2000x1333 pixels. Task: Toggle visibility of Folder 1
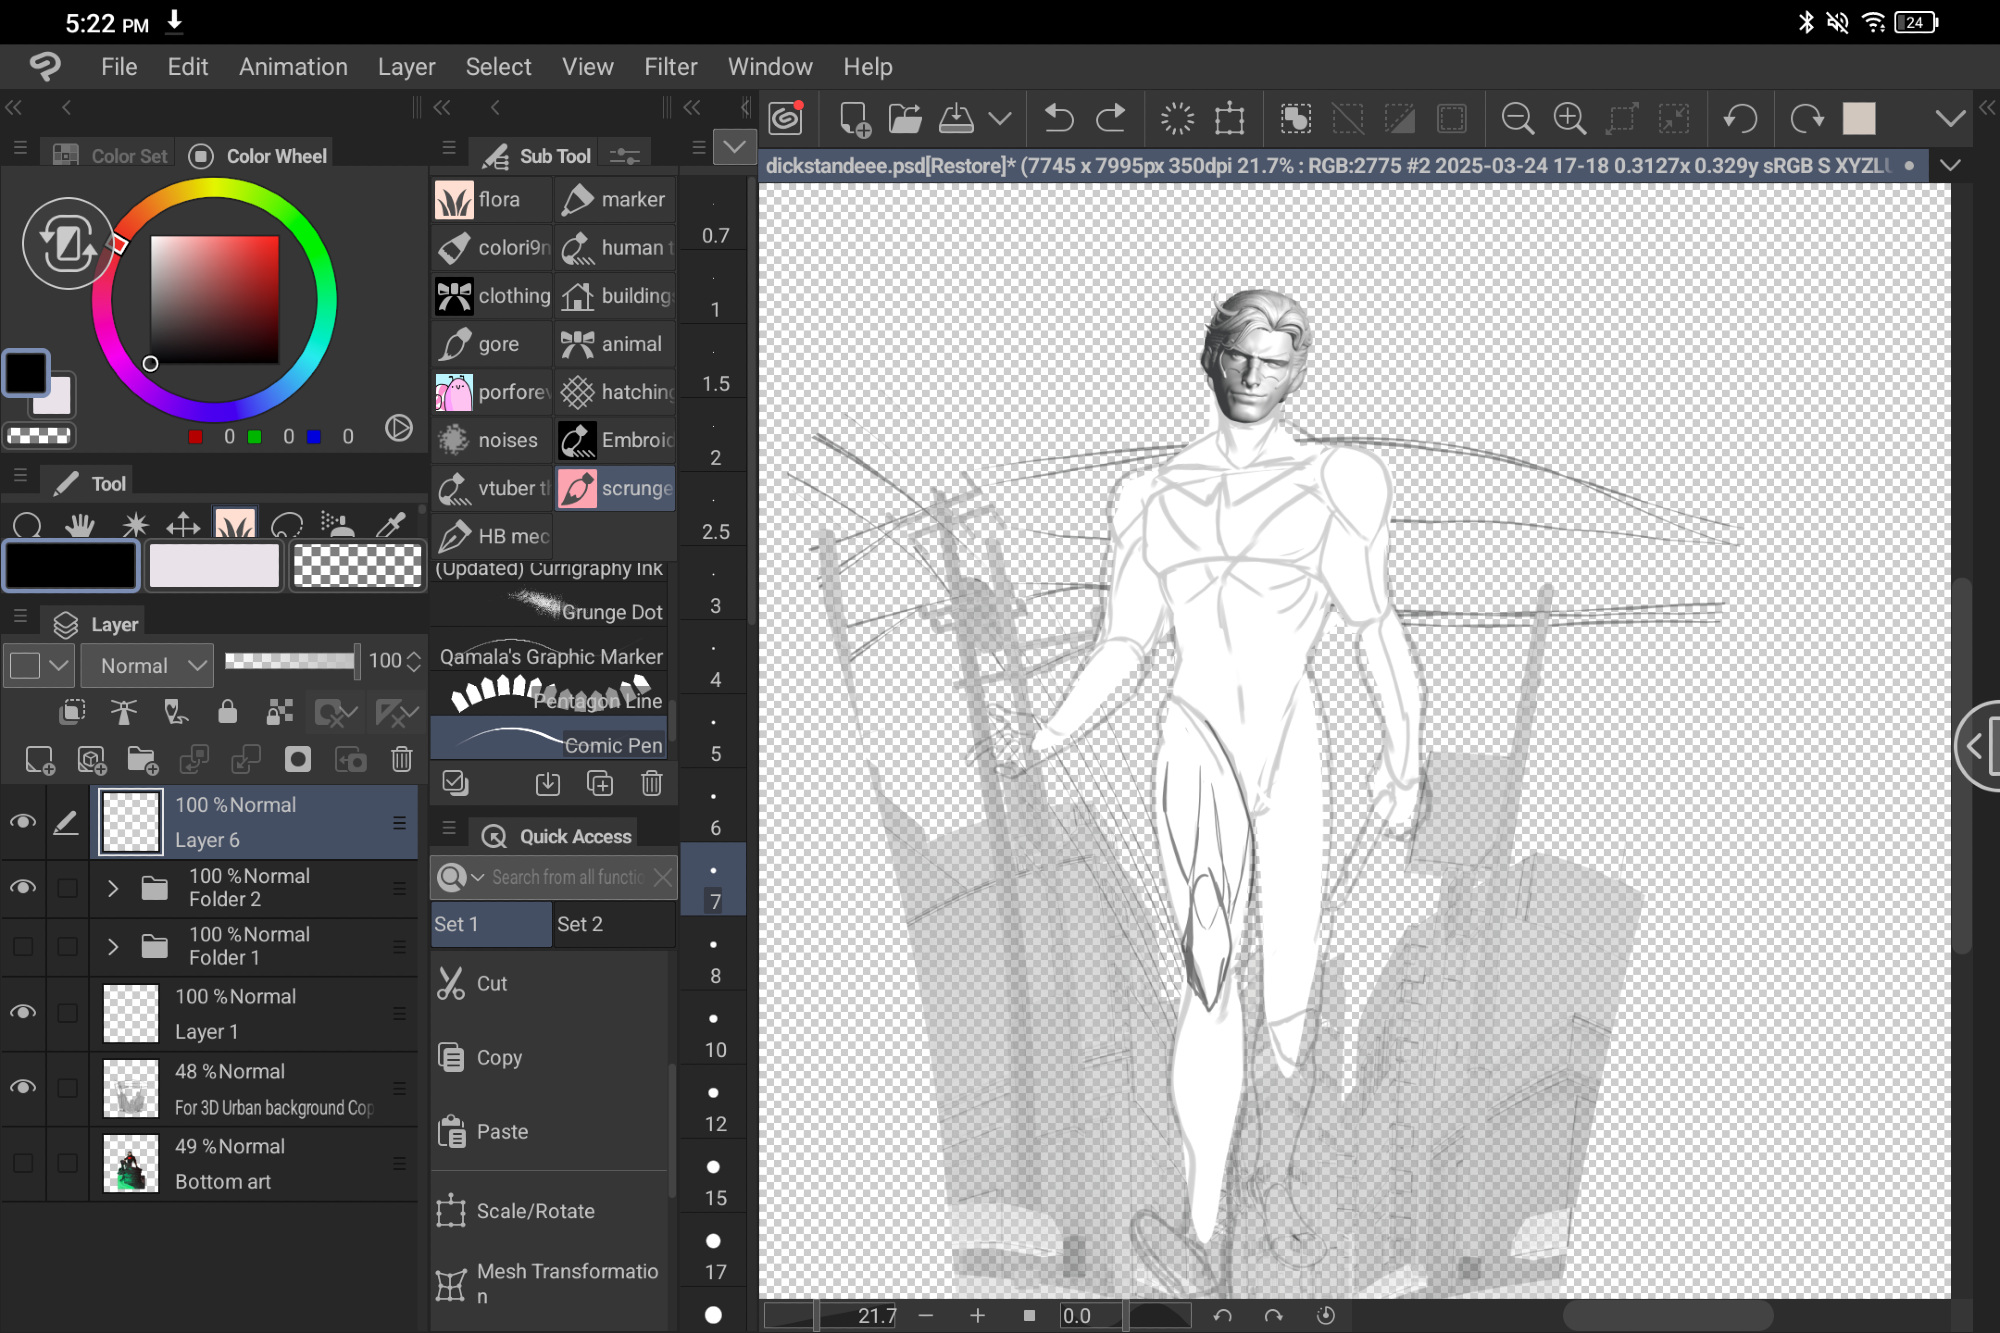tap(23, 946)
